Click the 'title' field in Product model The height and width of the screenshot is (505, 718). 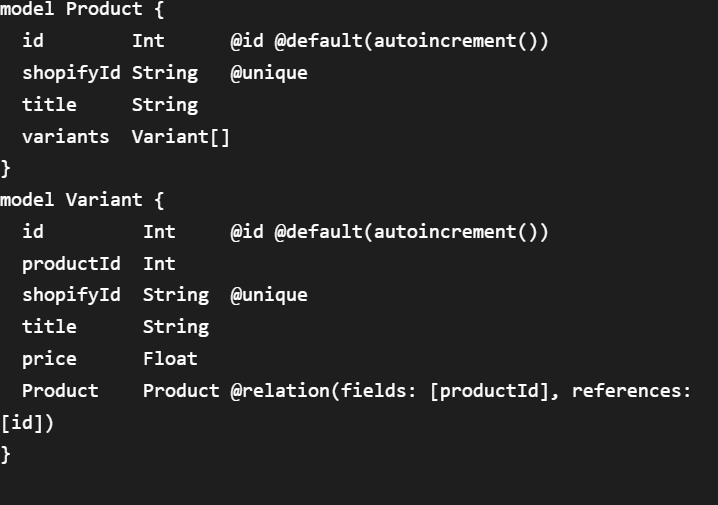click(x=49, y=105)
